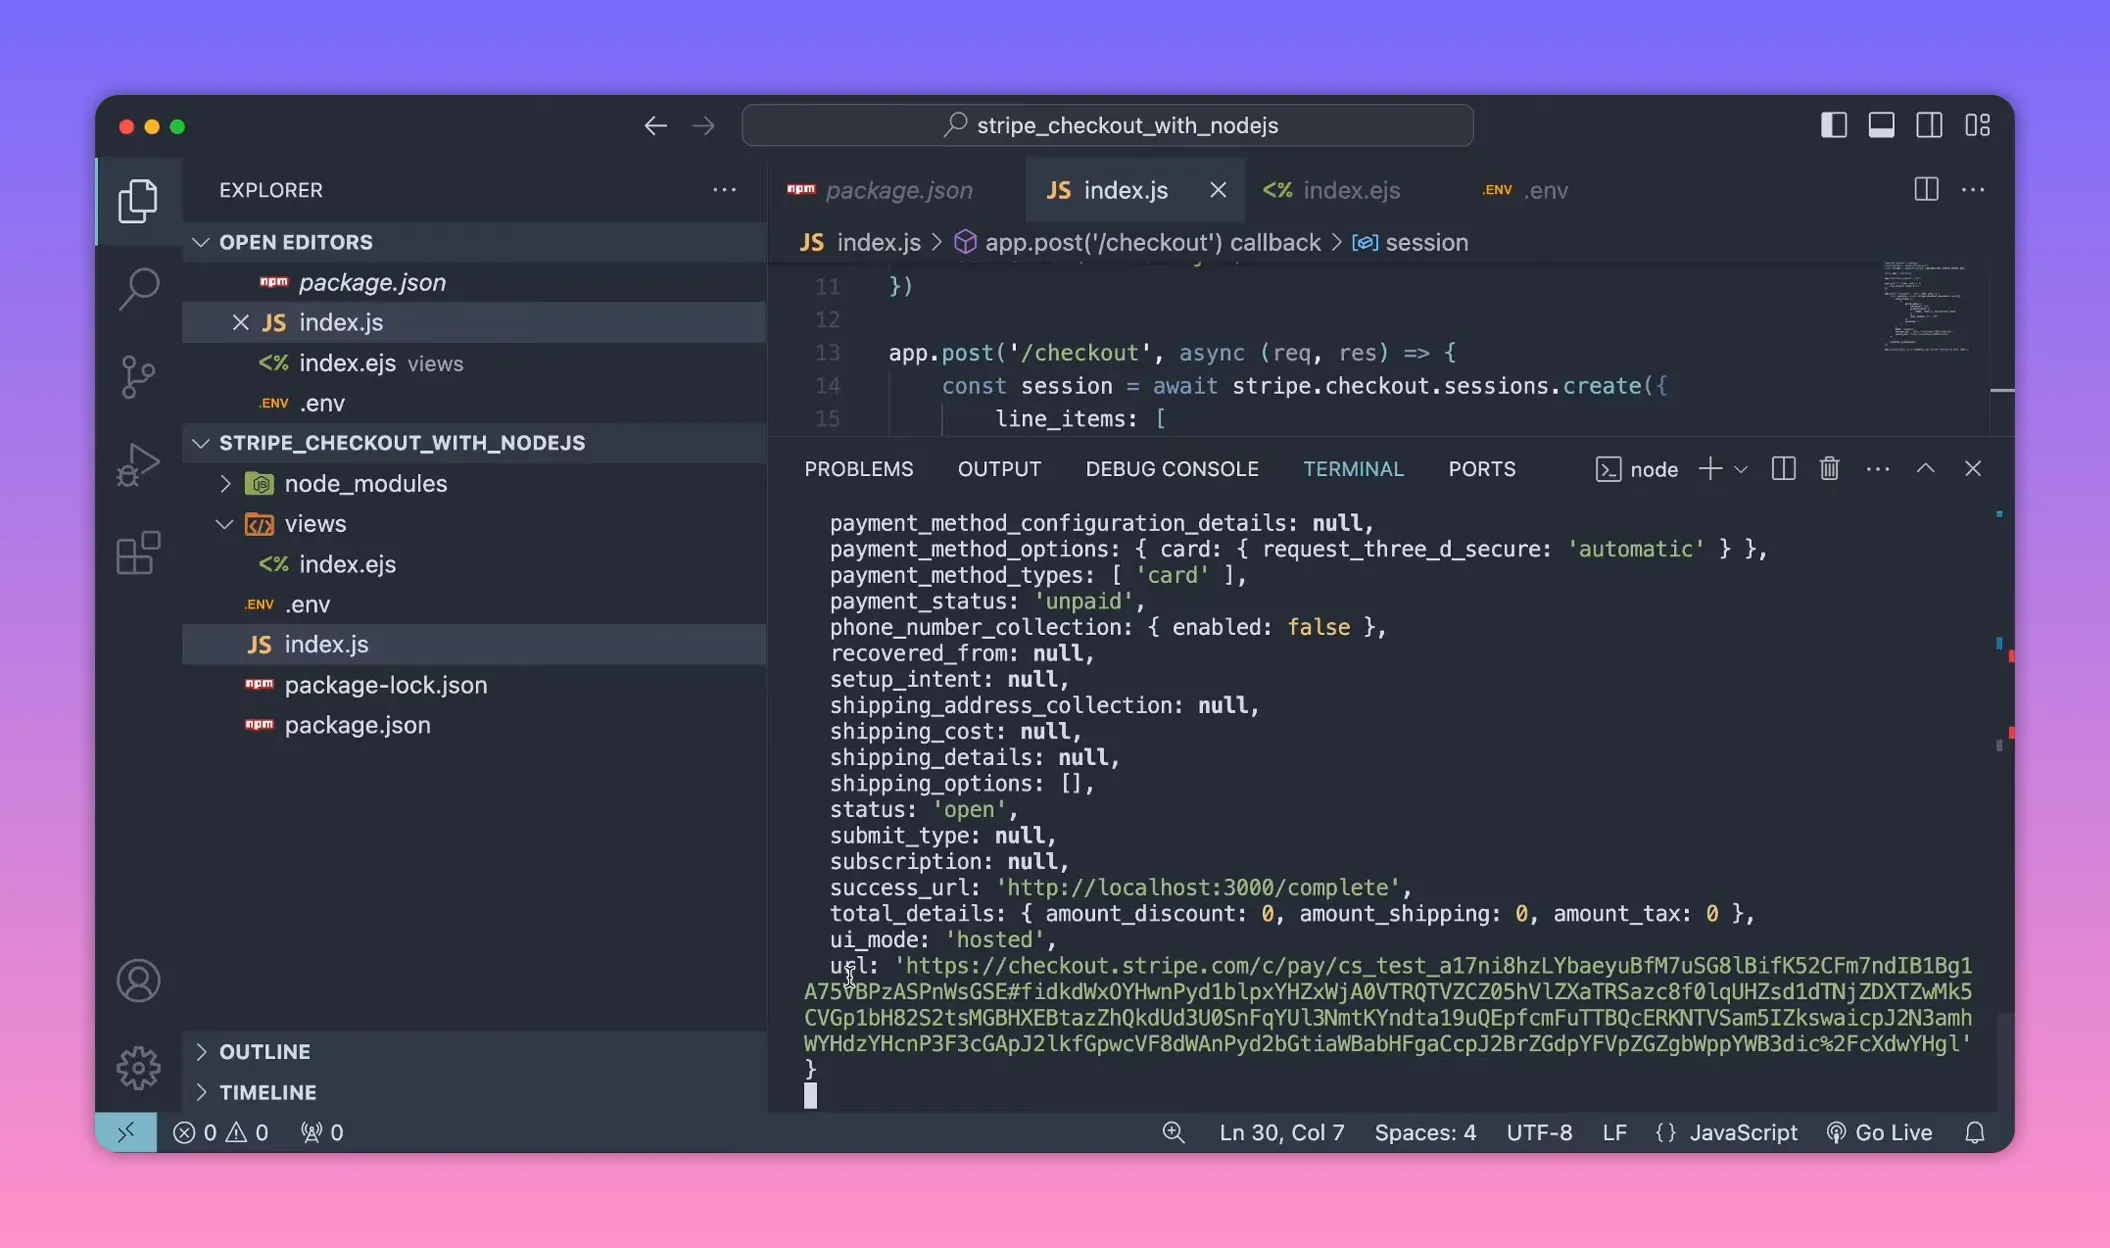Open the Source Control view
The image size is (2110, 1248).
pos(138,376)
